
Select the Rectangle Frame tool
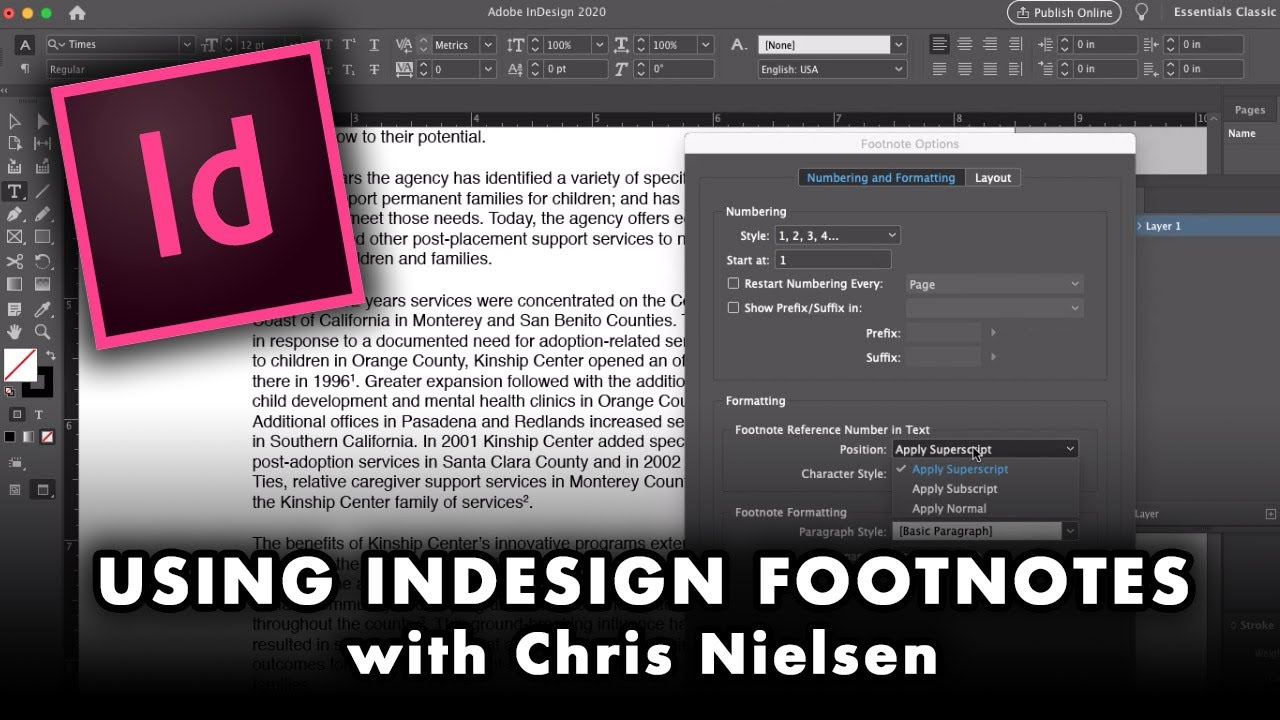click(x=15, y=237)
